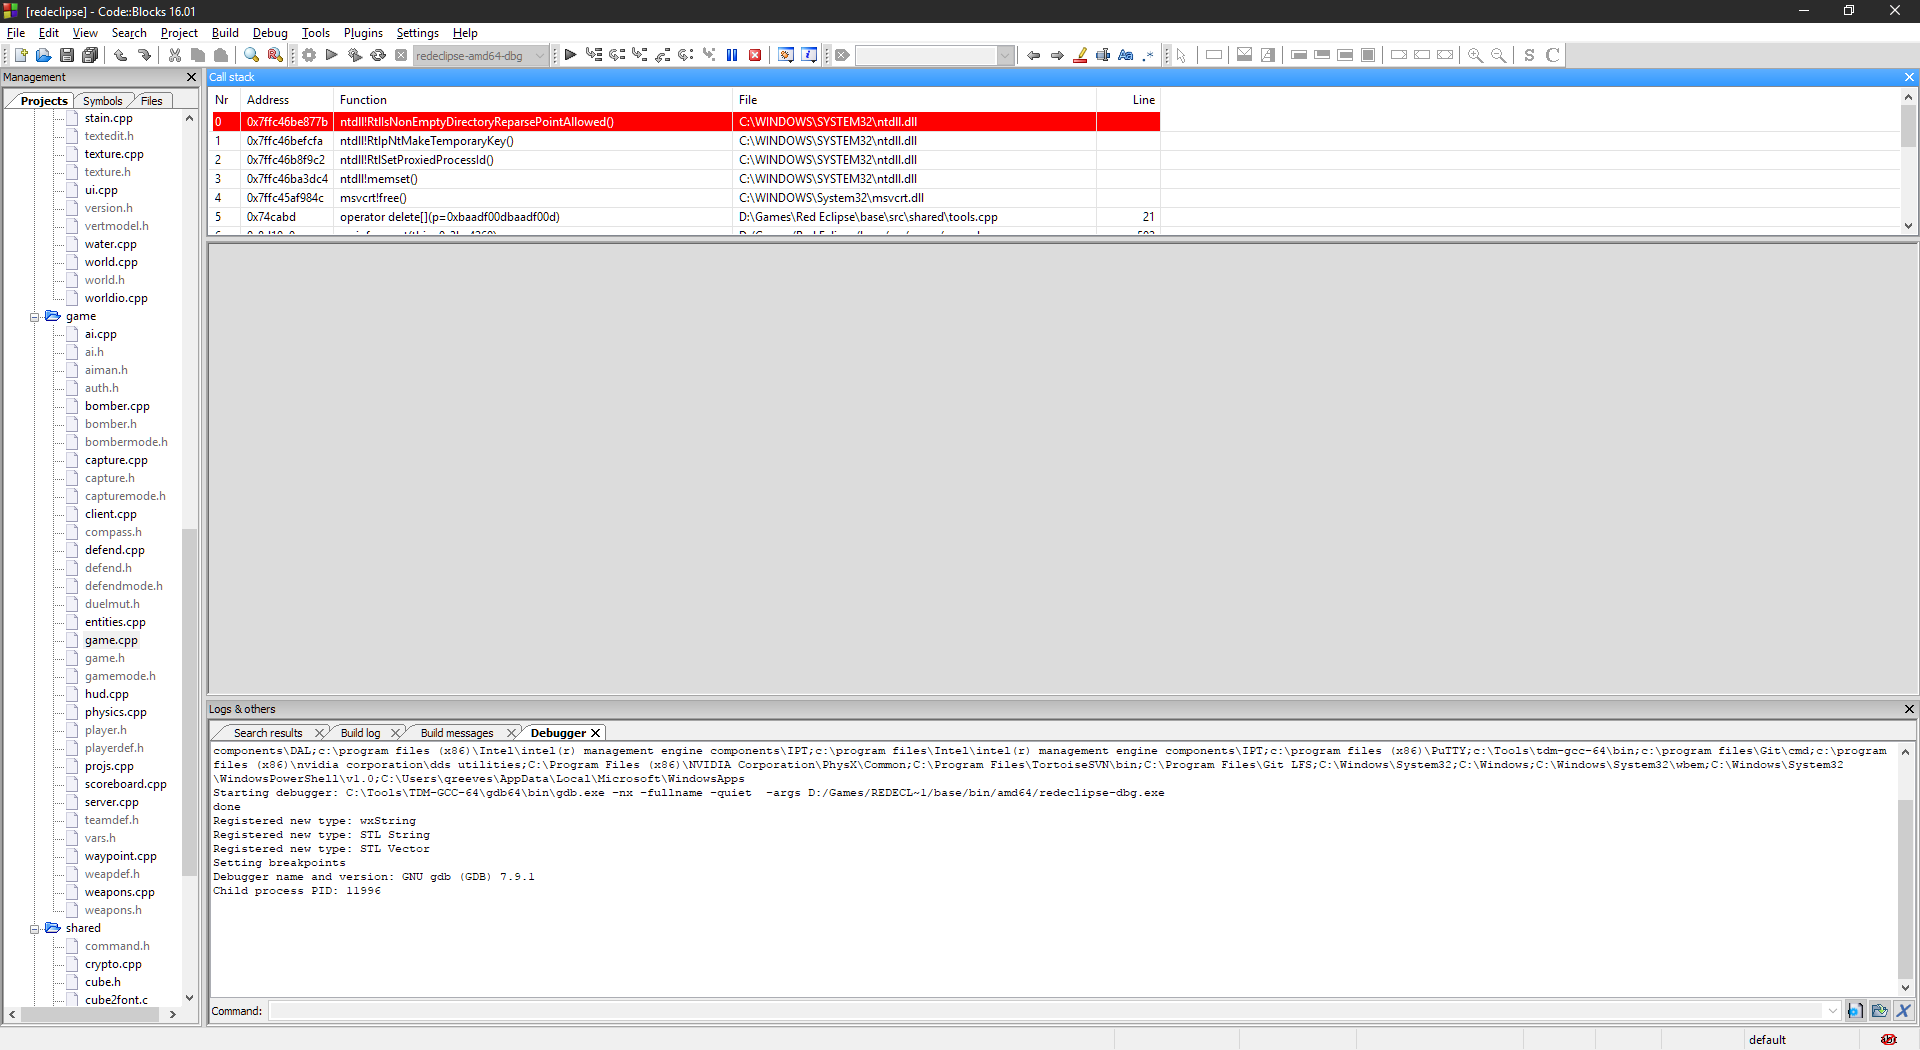Screen dimensions: 1920x1050
Task: Toggle case-sensitive search icon Aa
Action: pyautogui.click(x=1126, y=55)
